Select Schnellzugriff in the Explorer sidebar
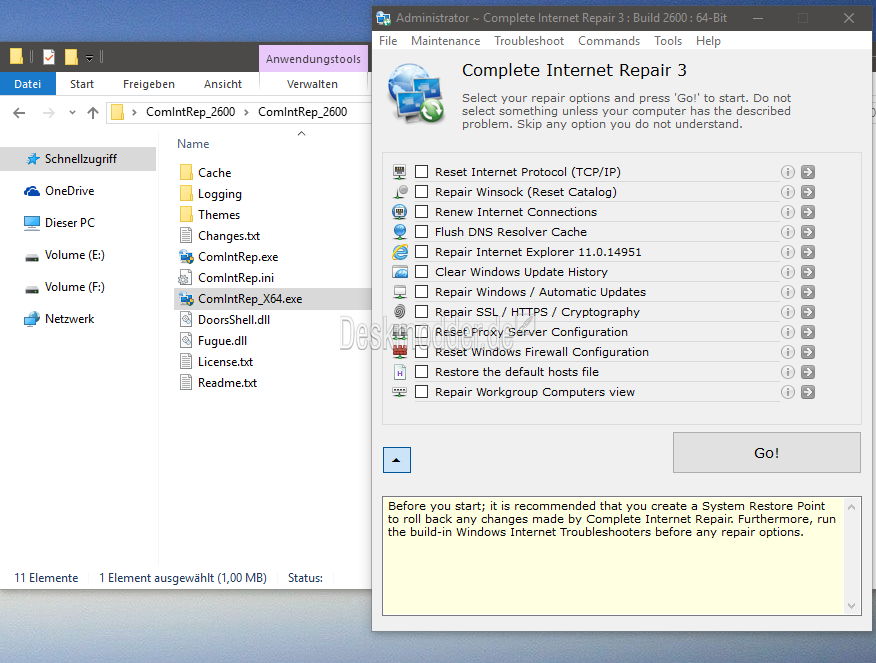 [78, 159]
